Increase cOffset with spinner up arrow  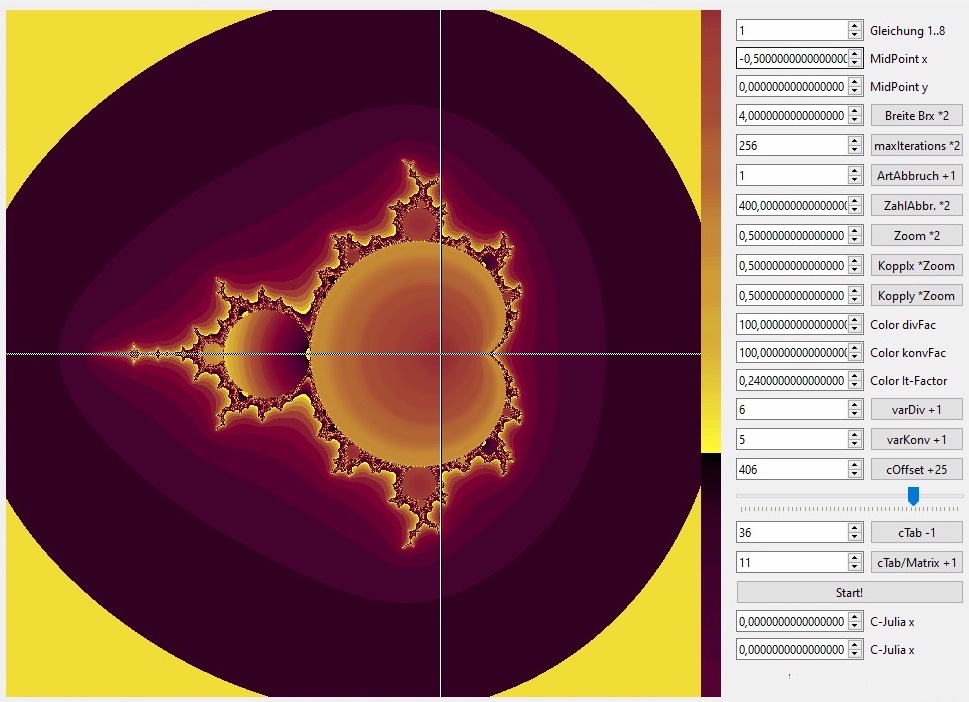point(855,464)
